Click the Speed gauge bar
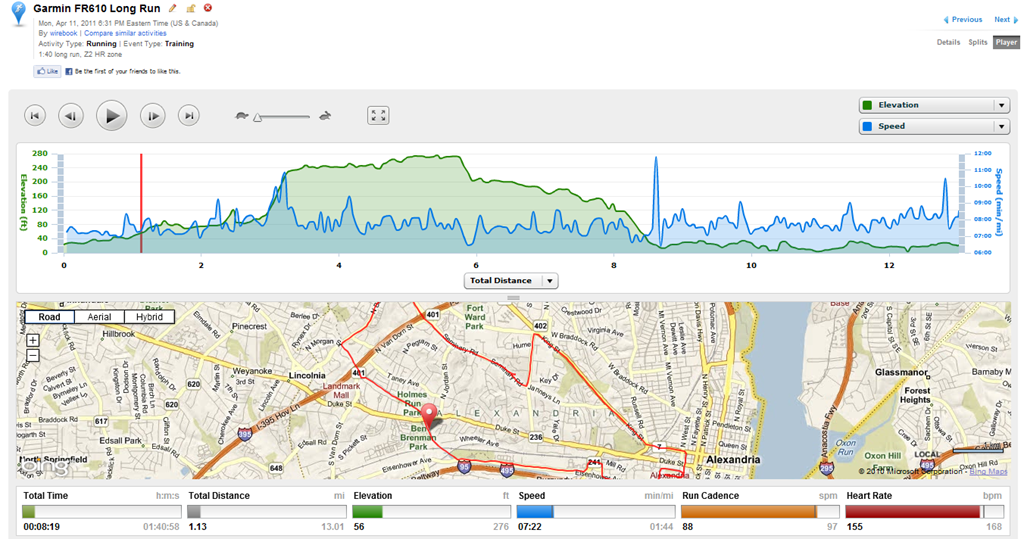Screen dimensions: 1024x539 coord(596,512)
